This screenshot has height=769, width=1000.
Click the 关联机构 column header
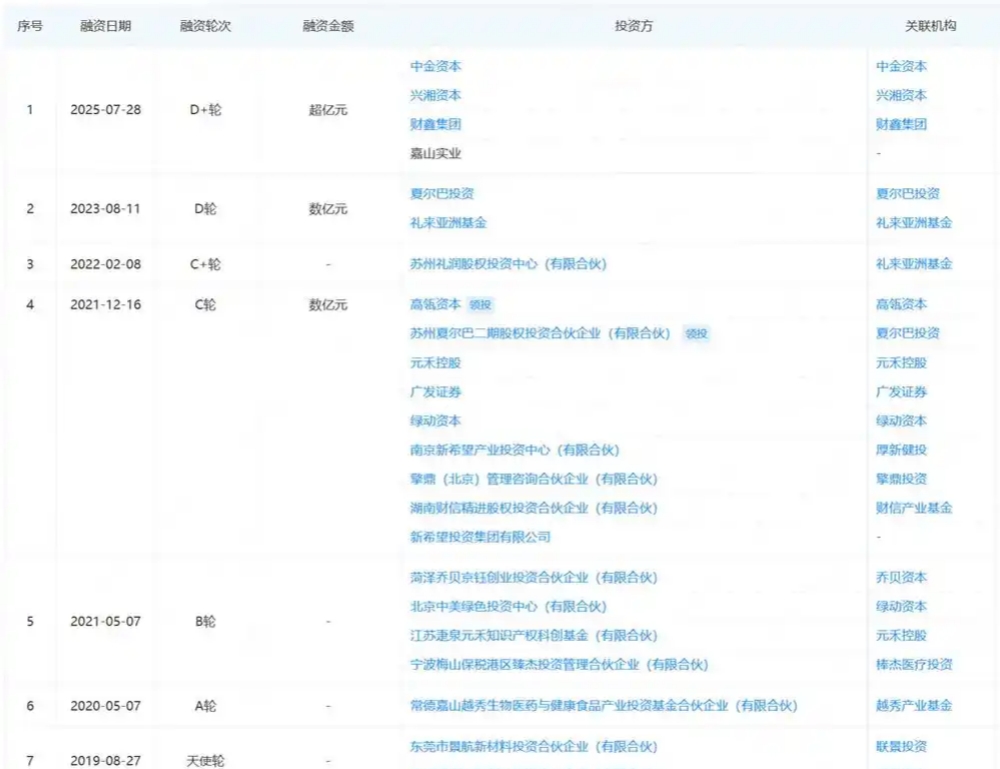pos(930,26)
